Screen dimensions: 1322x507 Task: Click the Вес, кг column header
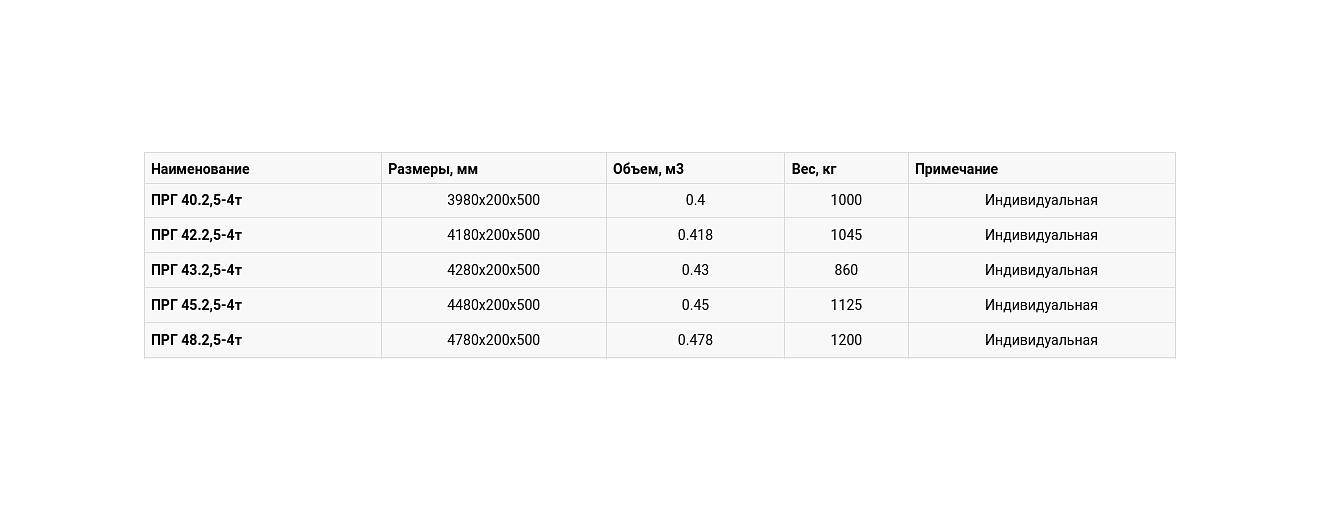coord(814,169)
